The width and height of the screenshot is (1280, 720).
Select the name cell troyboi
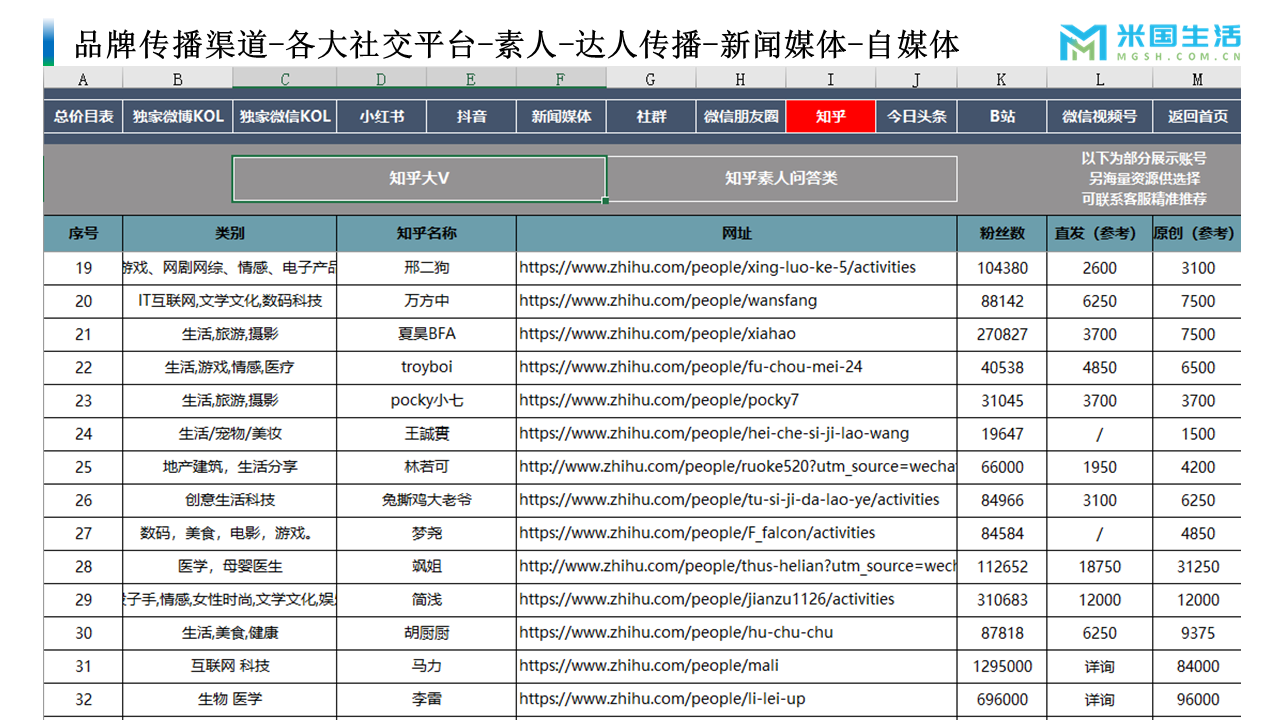(x=427, y=367)
